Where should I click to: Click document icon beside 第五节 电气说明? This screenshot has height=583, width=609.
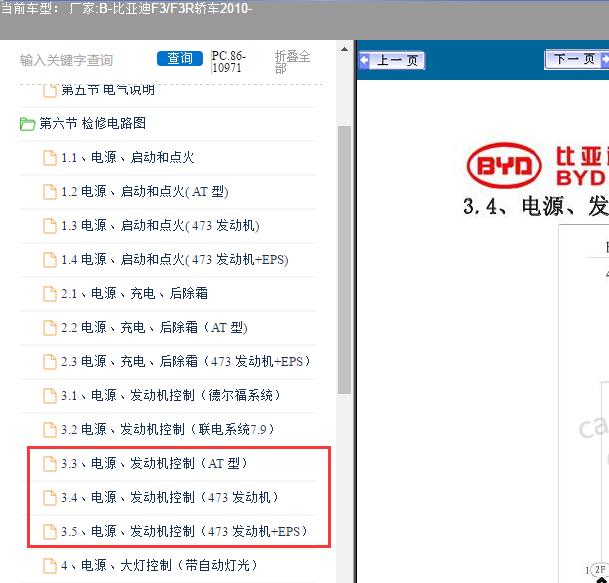[50, 91]
